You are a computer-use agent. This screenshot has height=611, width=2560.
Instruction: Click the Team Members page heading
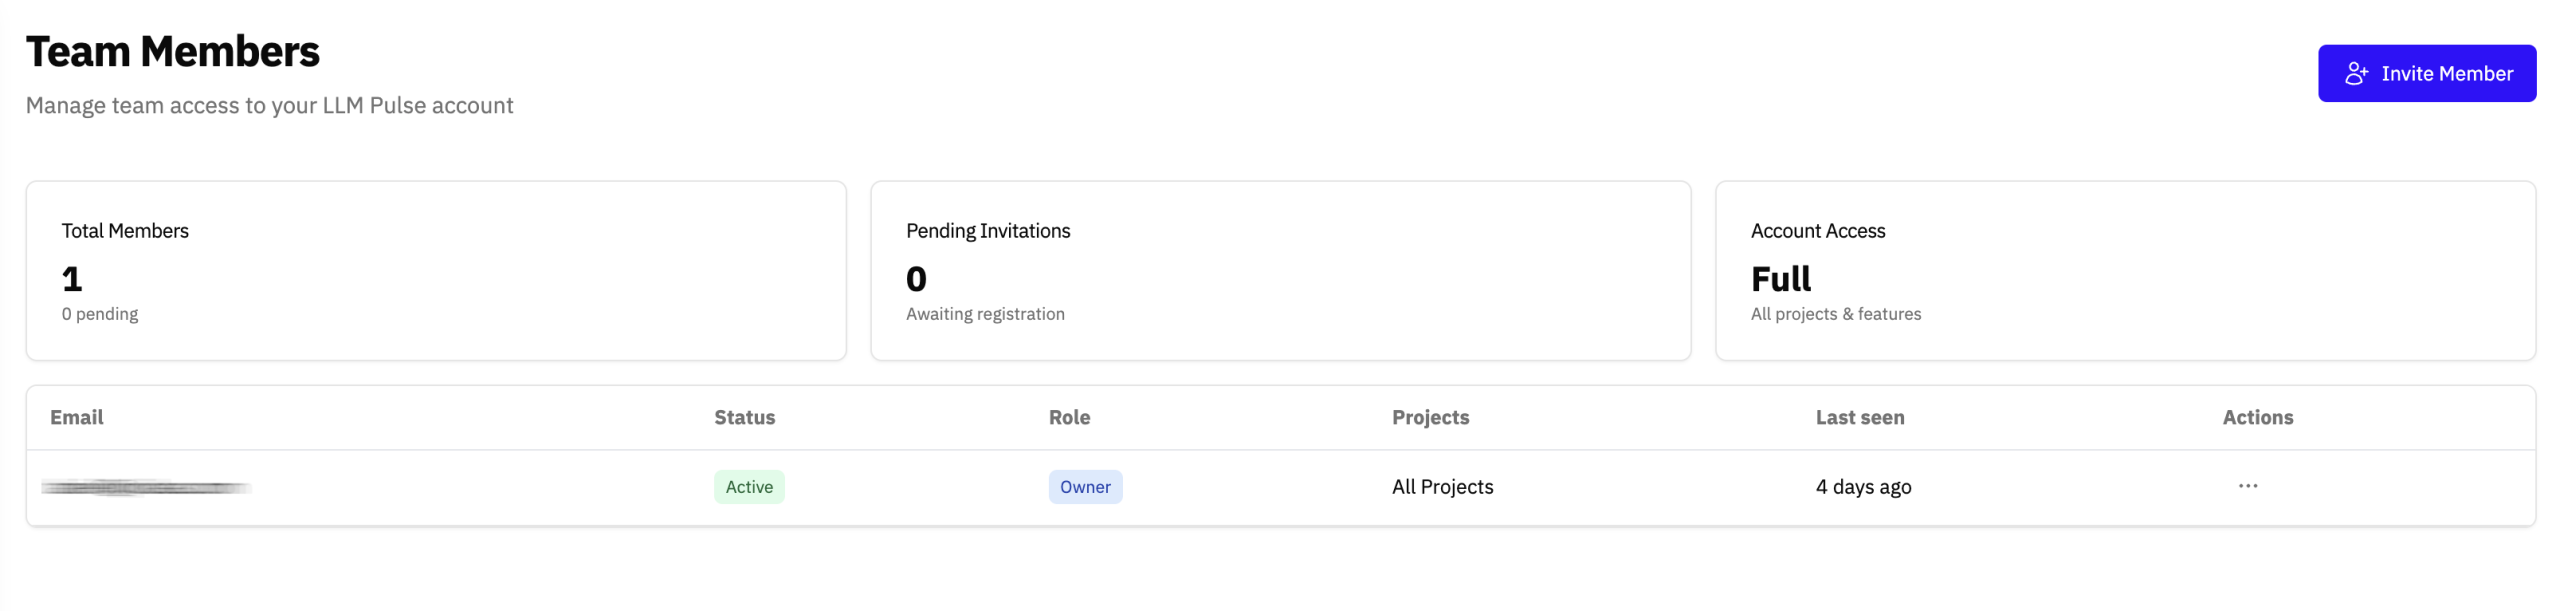[172, 52]
